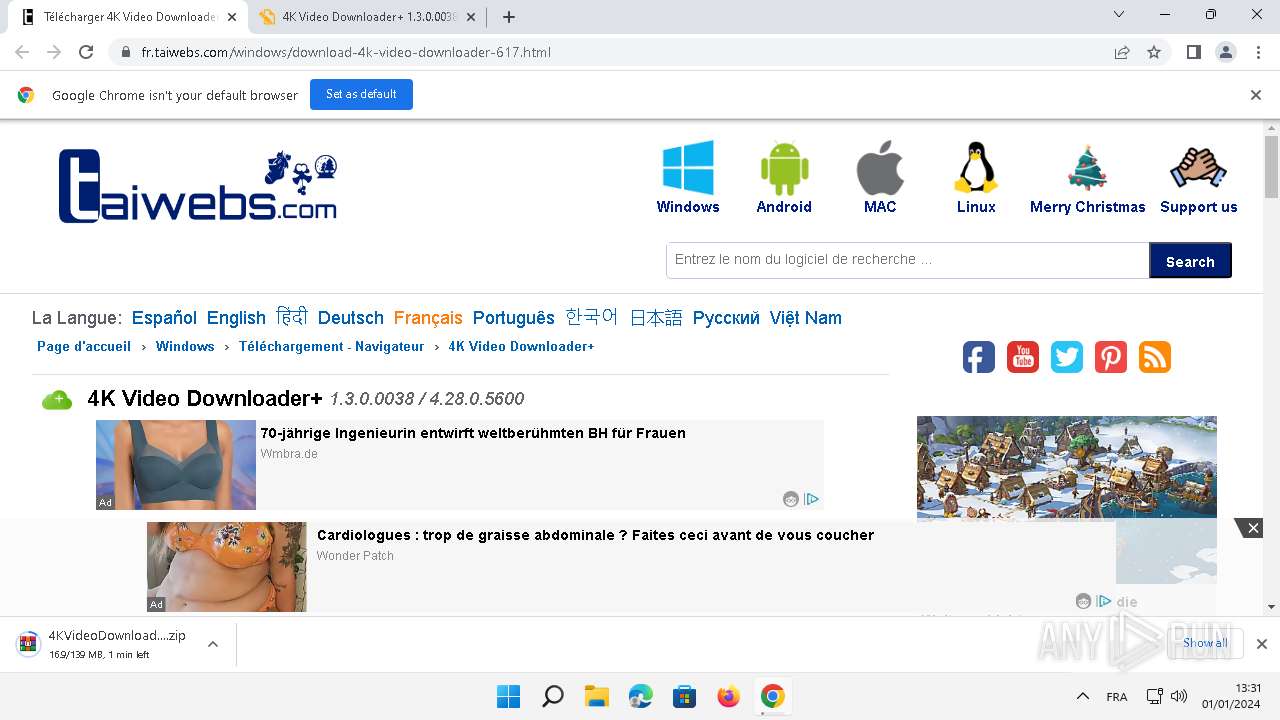
Task: Open a new browser tab
Action: 509,17
